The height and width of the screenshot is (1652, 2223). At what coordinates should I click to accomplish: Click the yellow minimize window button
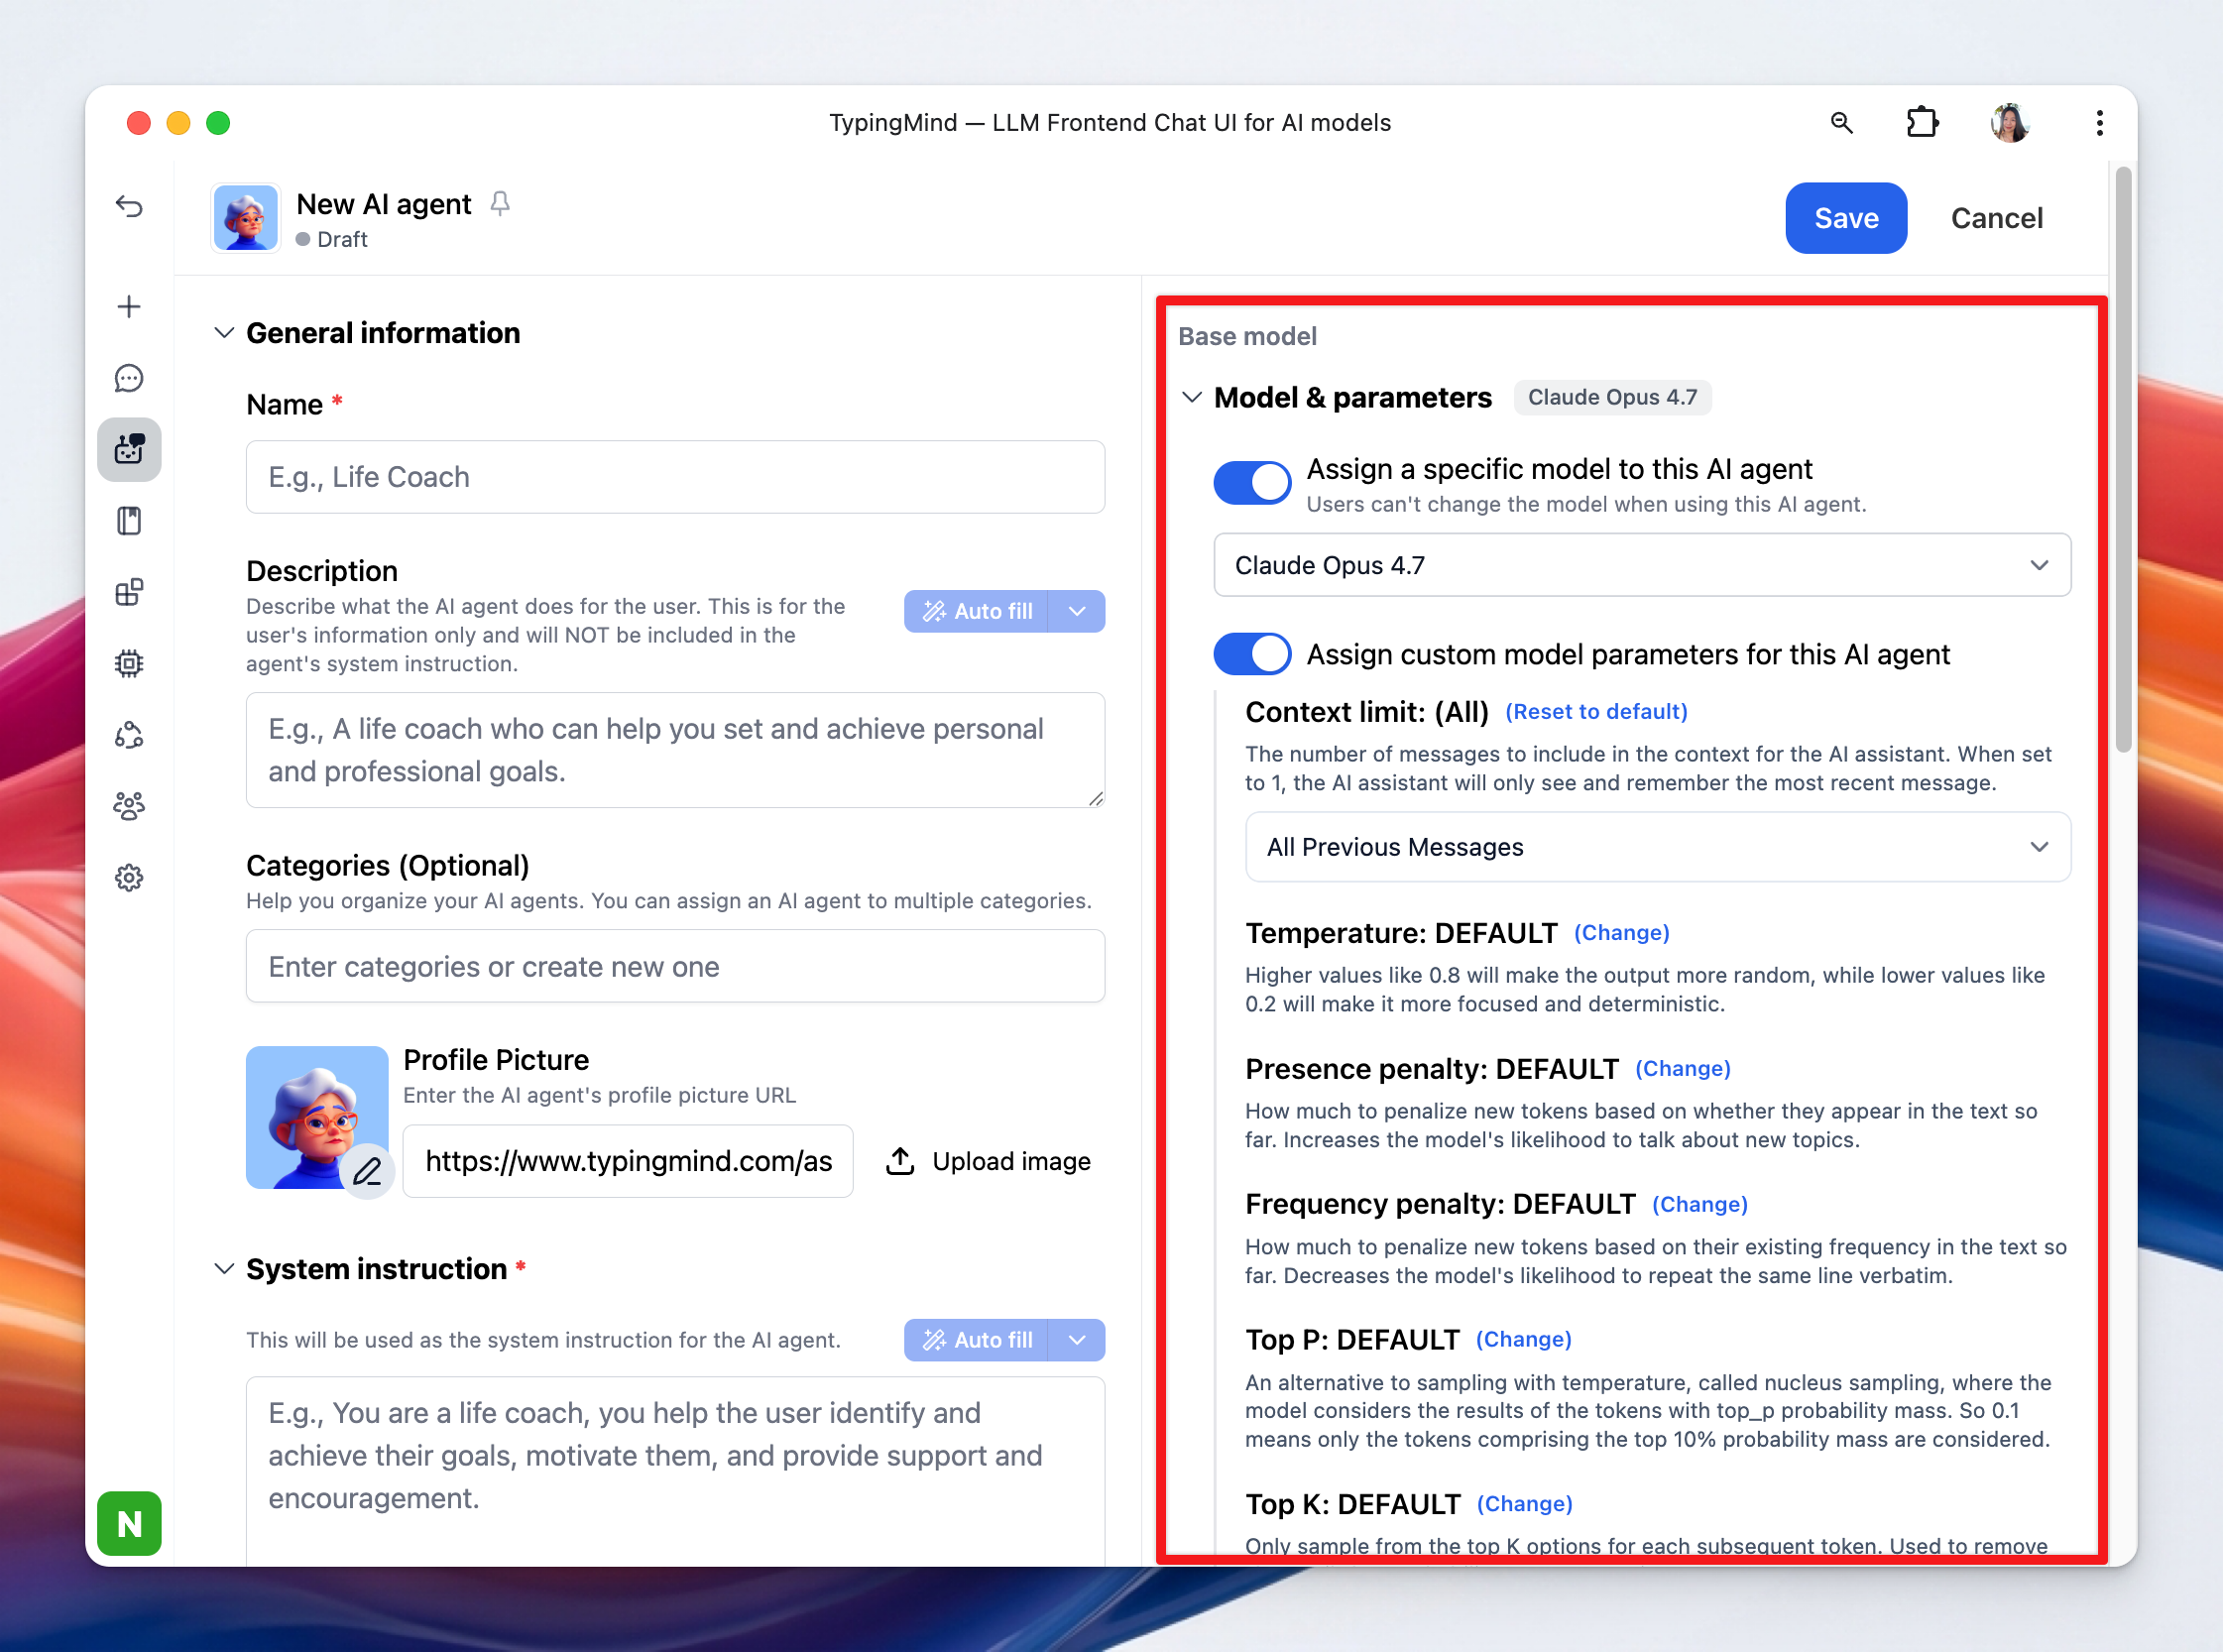(x=179, y=123)
